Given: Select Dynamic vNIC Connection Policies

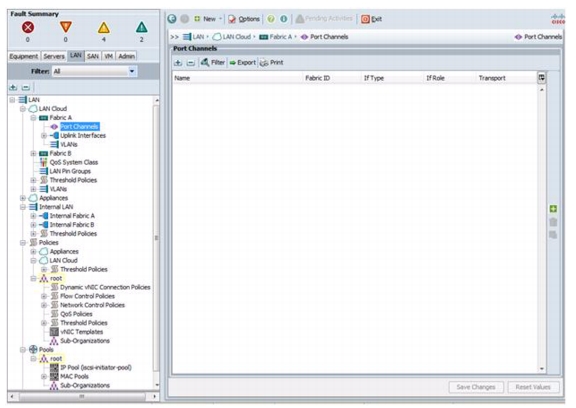Looking at the screenshot, I should [x=105, y=287].
